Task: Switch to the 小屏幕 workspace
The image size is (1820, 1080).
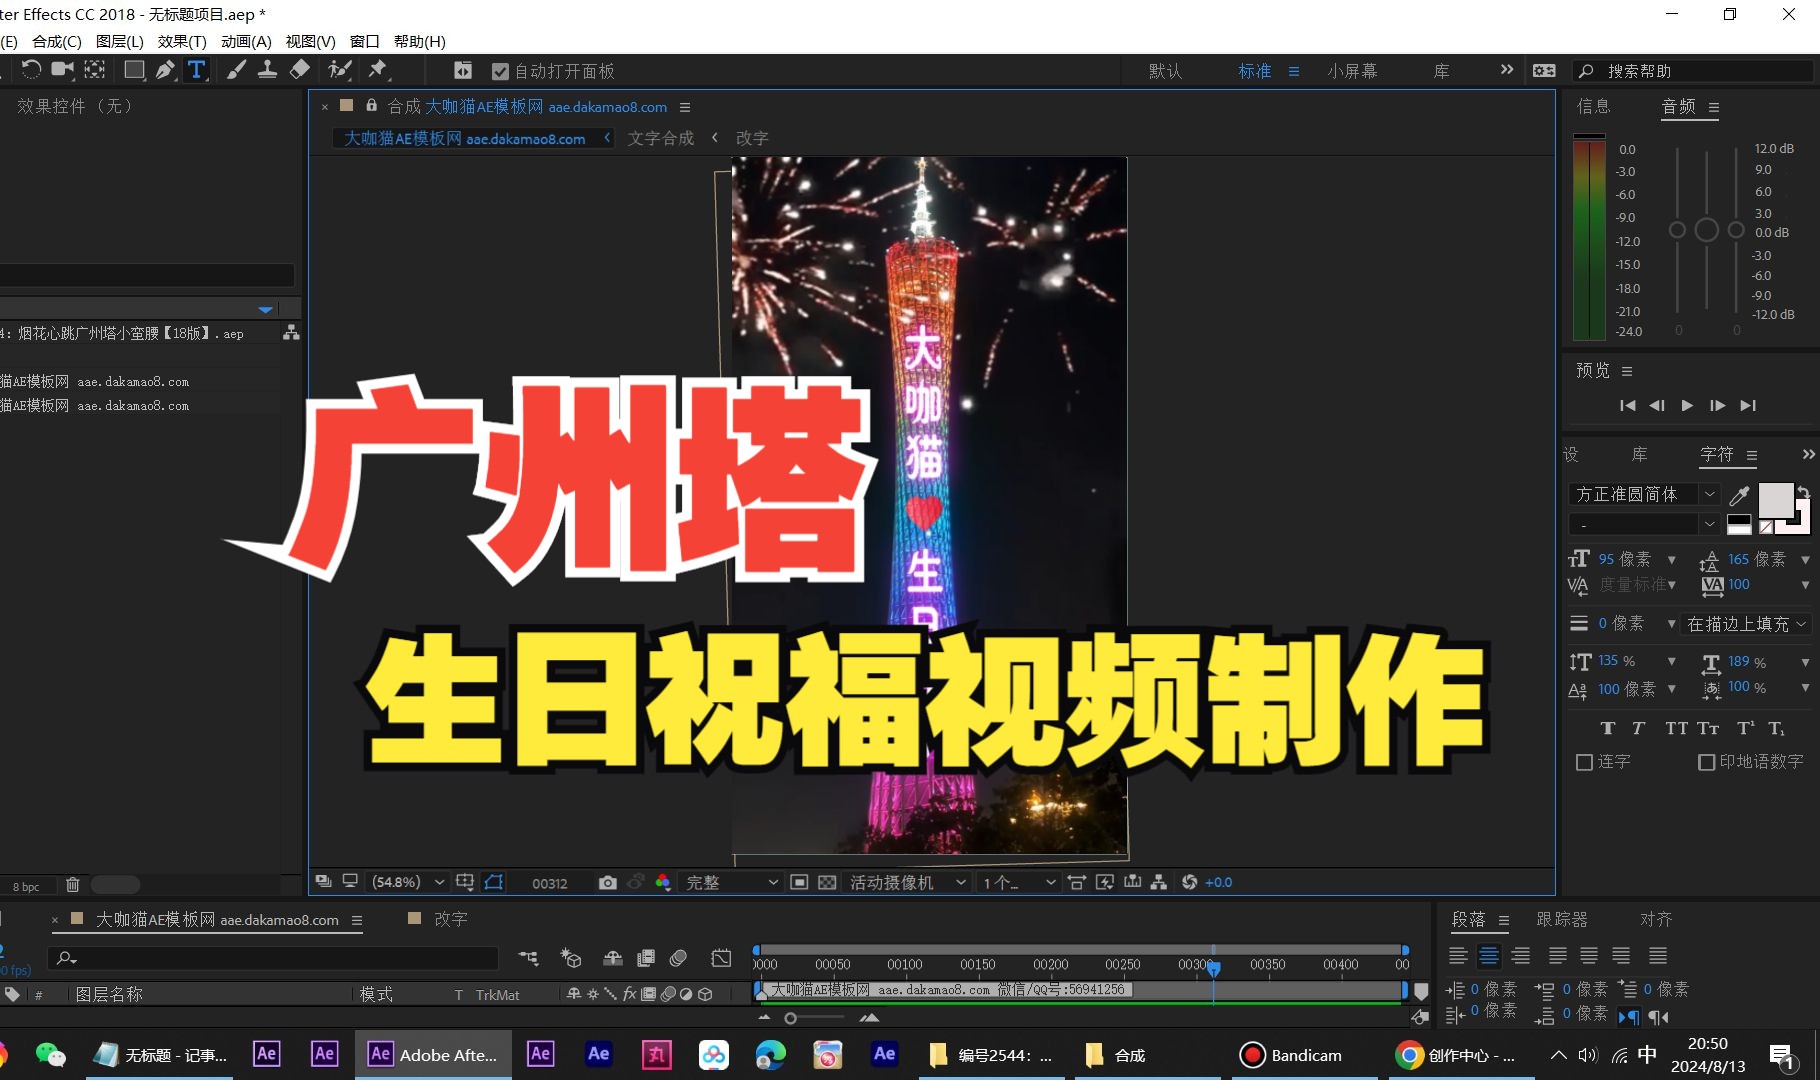Action: 1352,71
